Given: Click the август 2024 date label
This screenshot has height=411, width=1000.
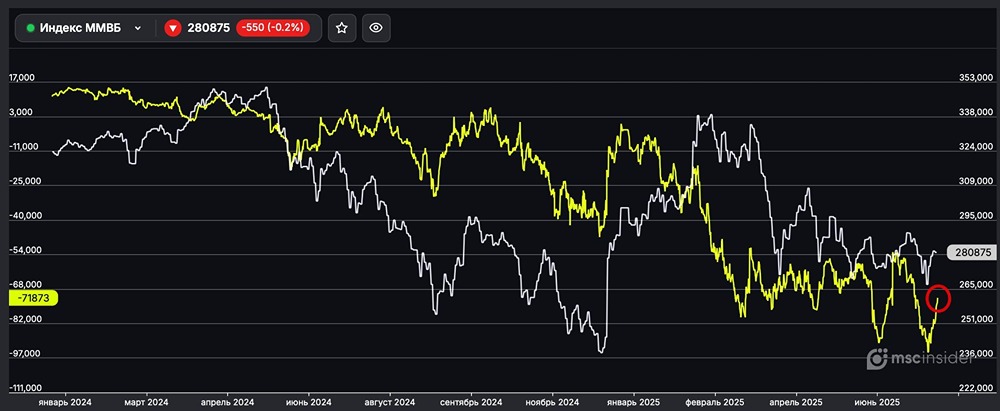Looking at the screenshot, I should point(390,402).
